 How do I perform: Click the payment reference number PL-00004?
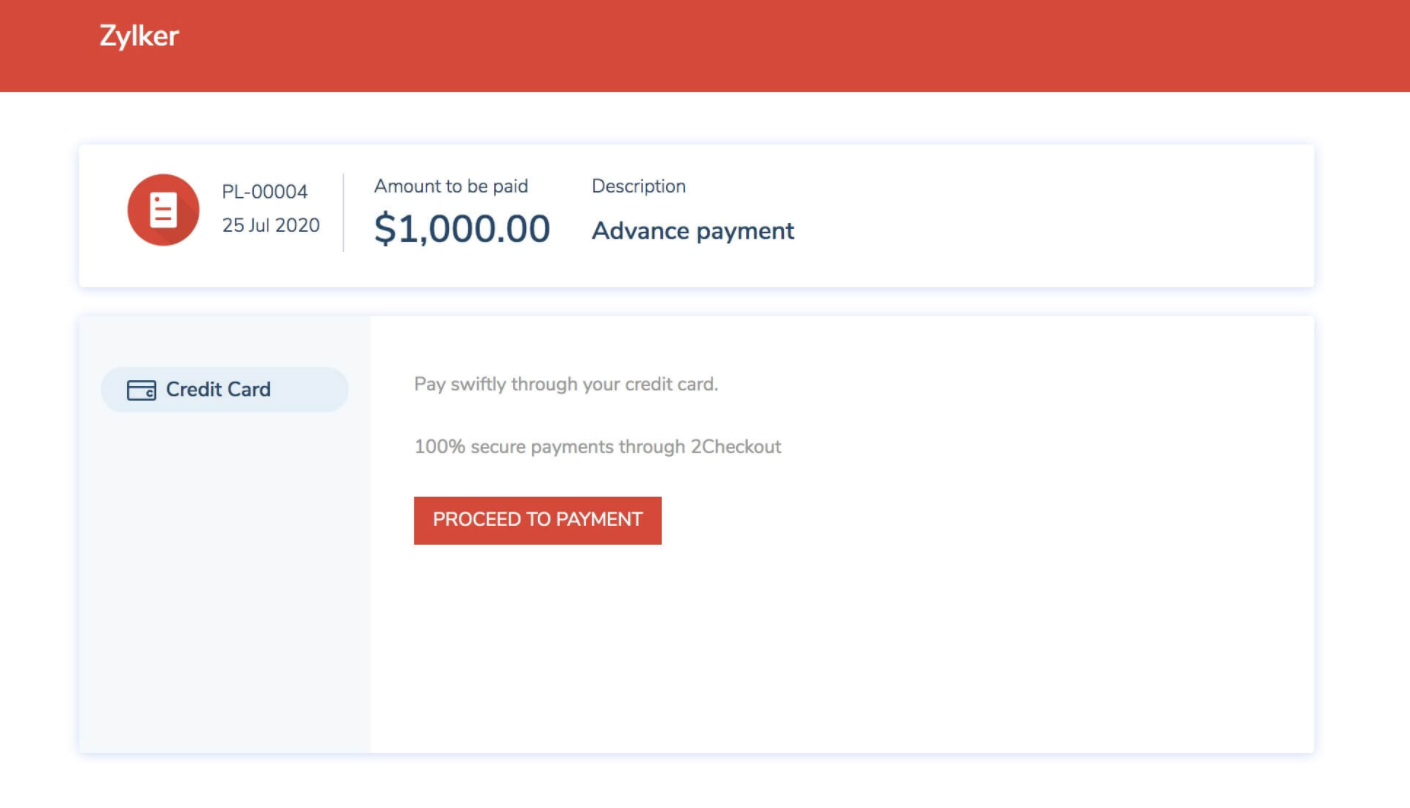(x=265, y=191)
